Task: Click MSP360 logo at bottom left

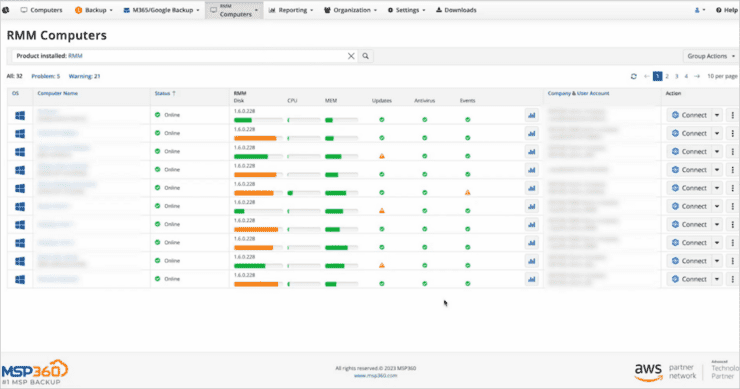Action: tap(35, 372)
